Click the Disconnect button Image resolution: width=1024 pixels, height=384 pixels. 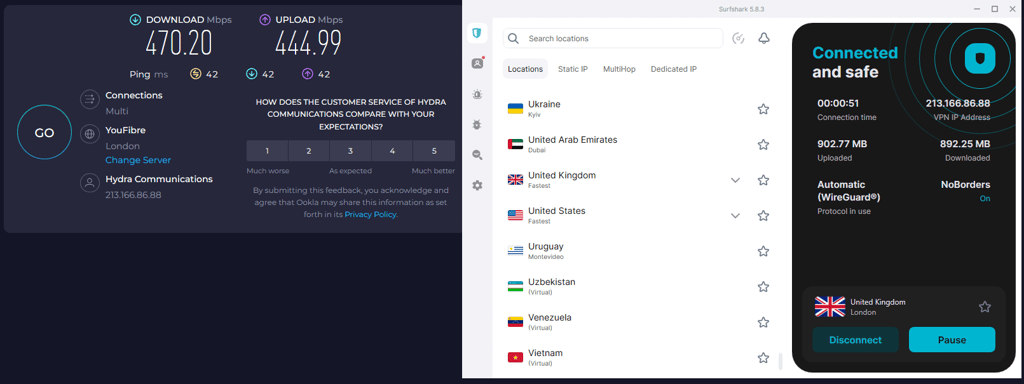click(x=855, y=340)
